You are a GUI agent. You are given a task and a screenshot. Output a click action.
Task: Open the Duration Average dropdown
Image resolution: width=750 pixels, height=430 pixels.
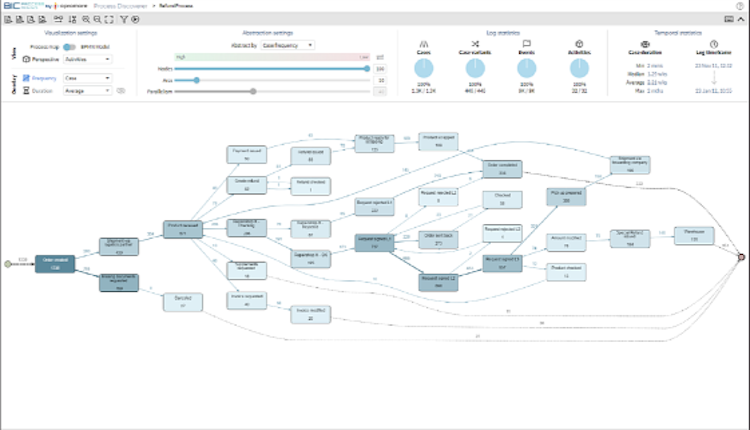pyautogui.click(x=88, y=90)
